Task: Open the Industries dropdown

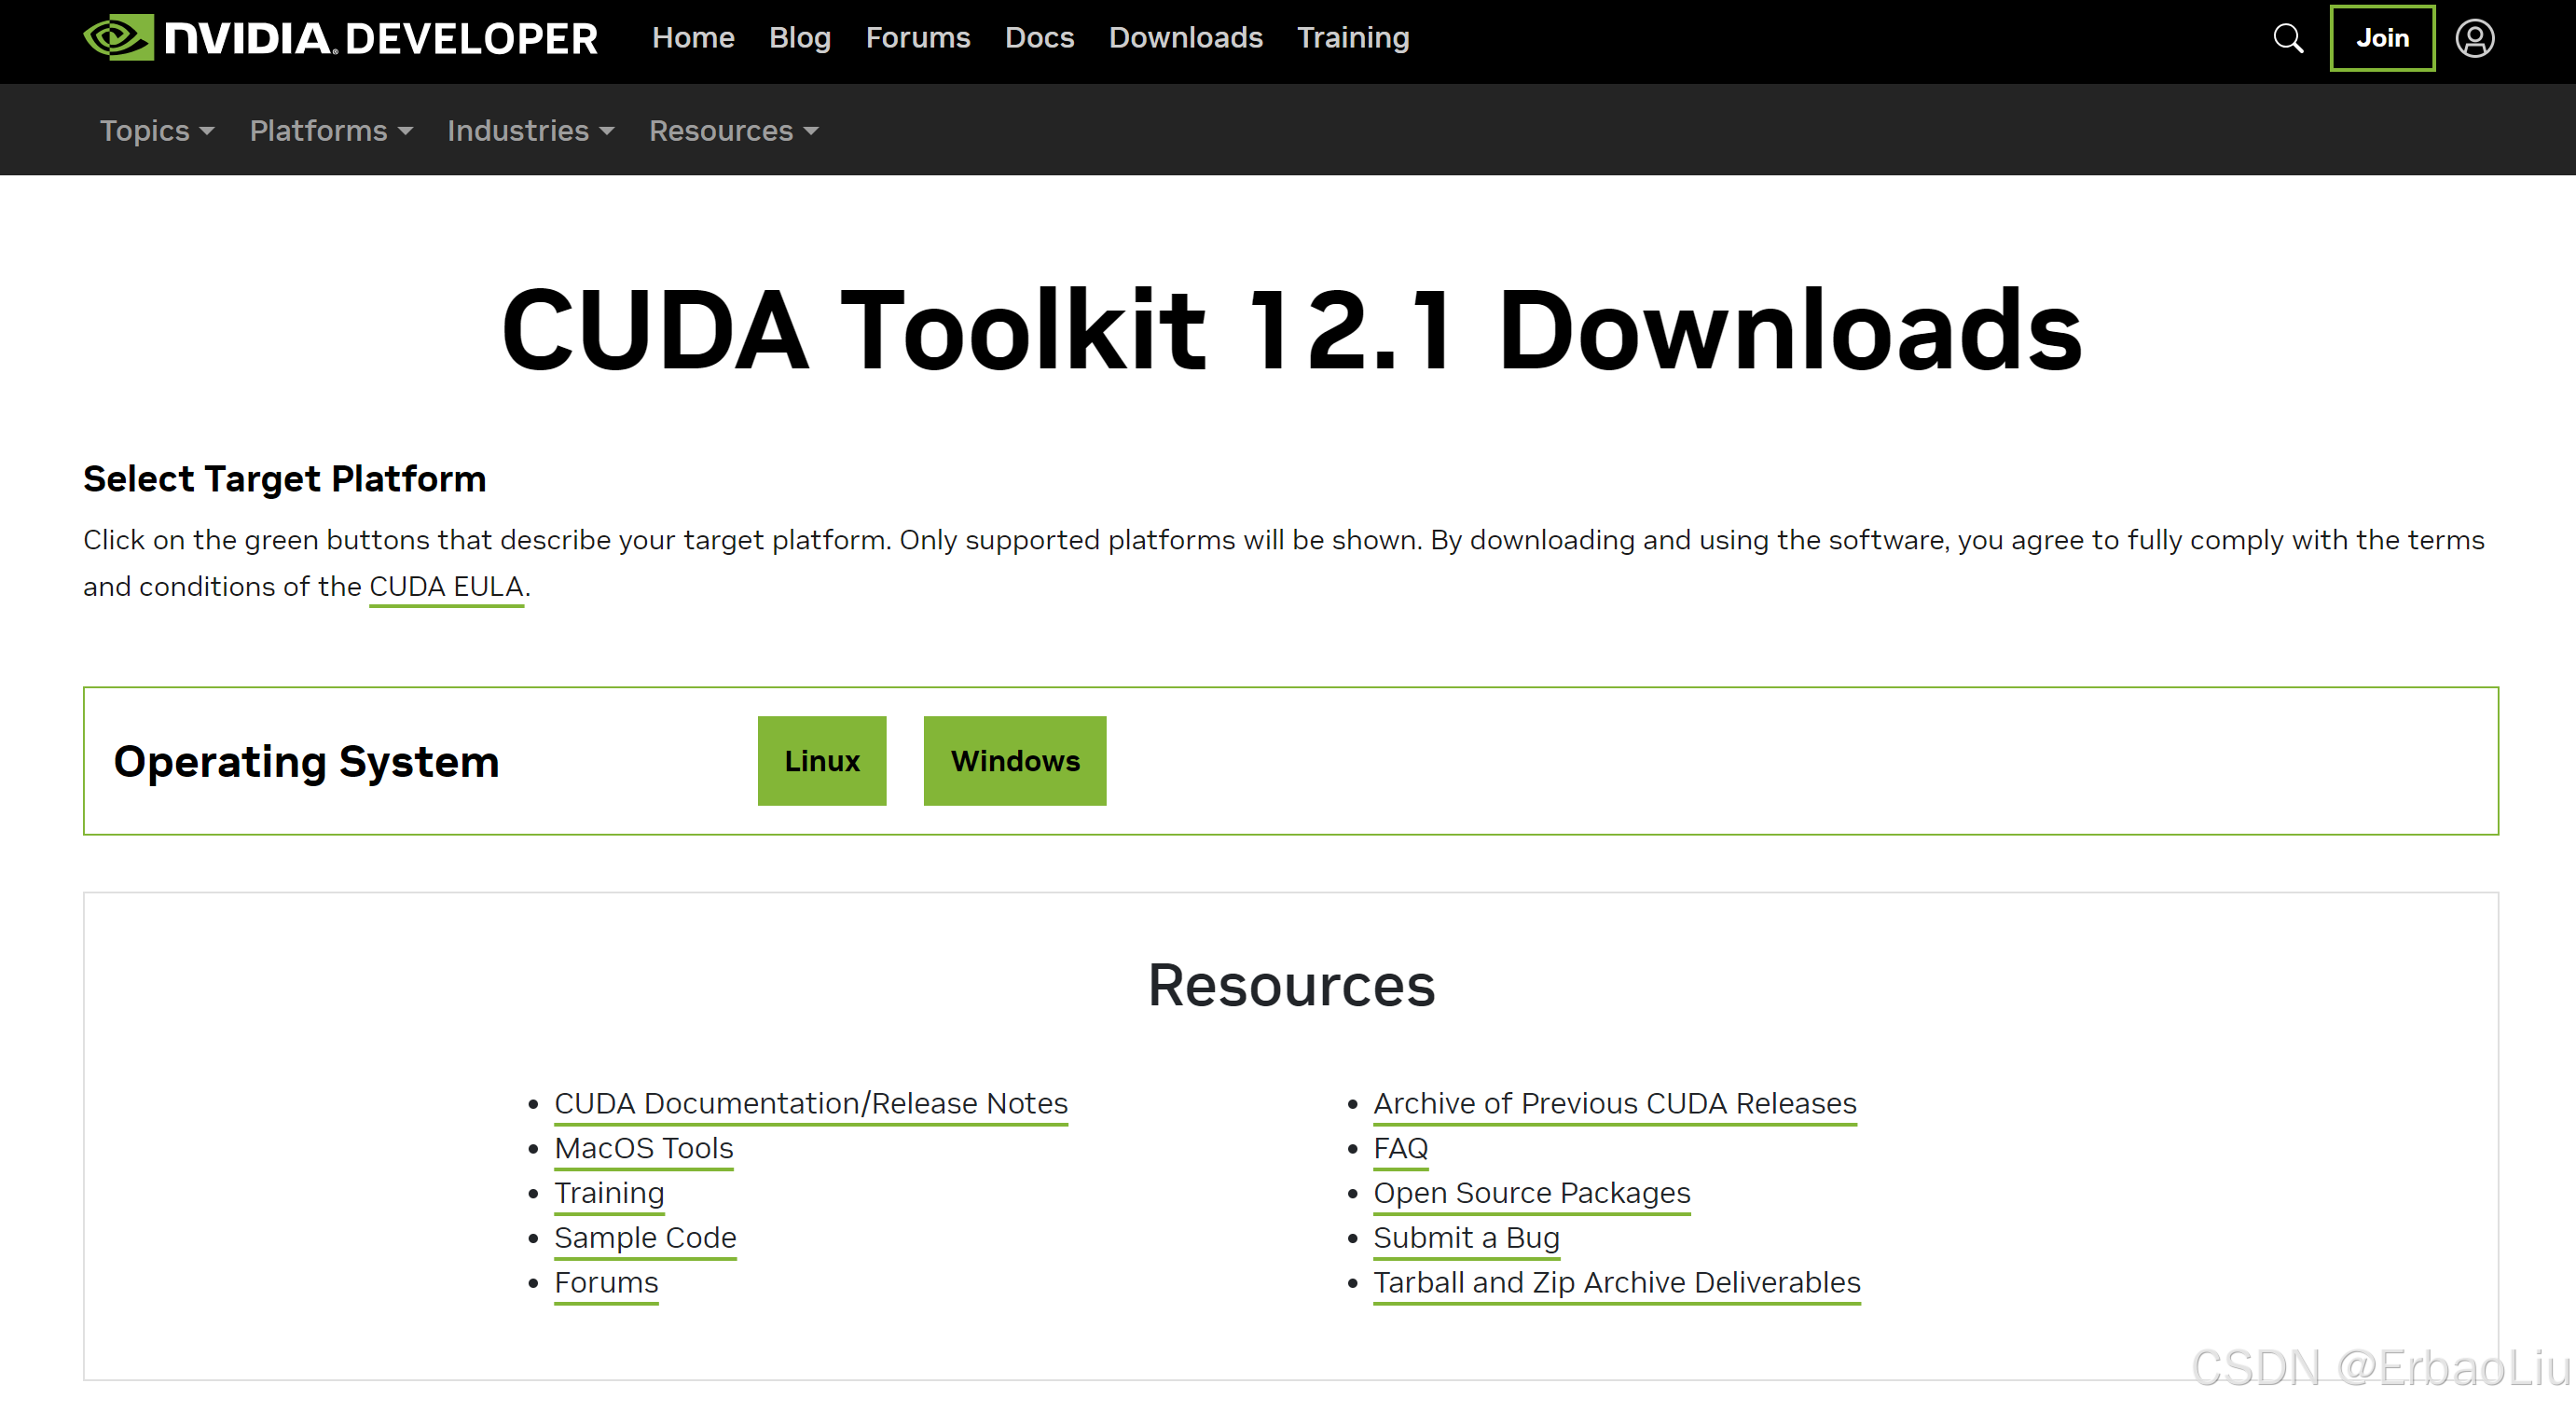Action: 530,131
